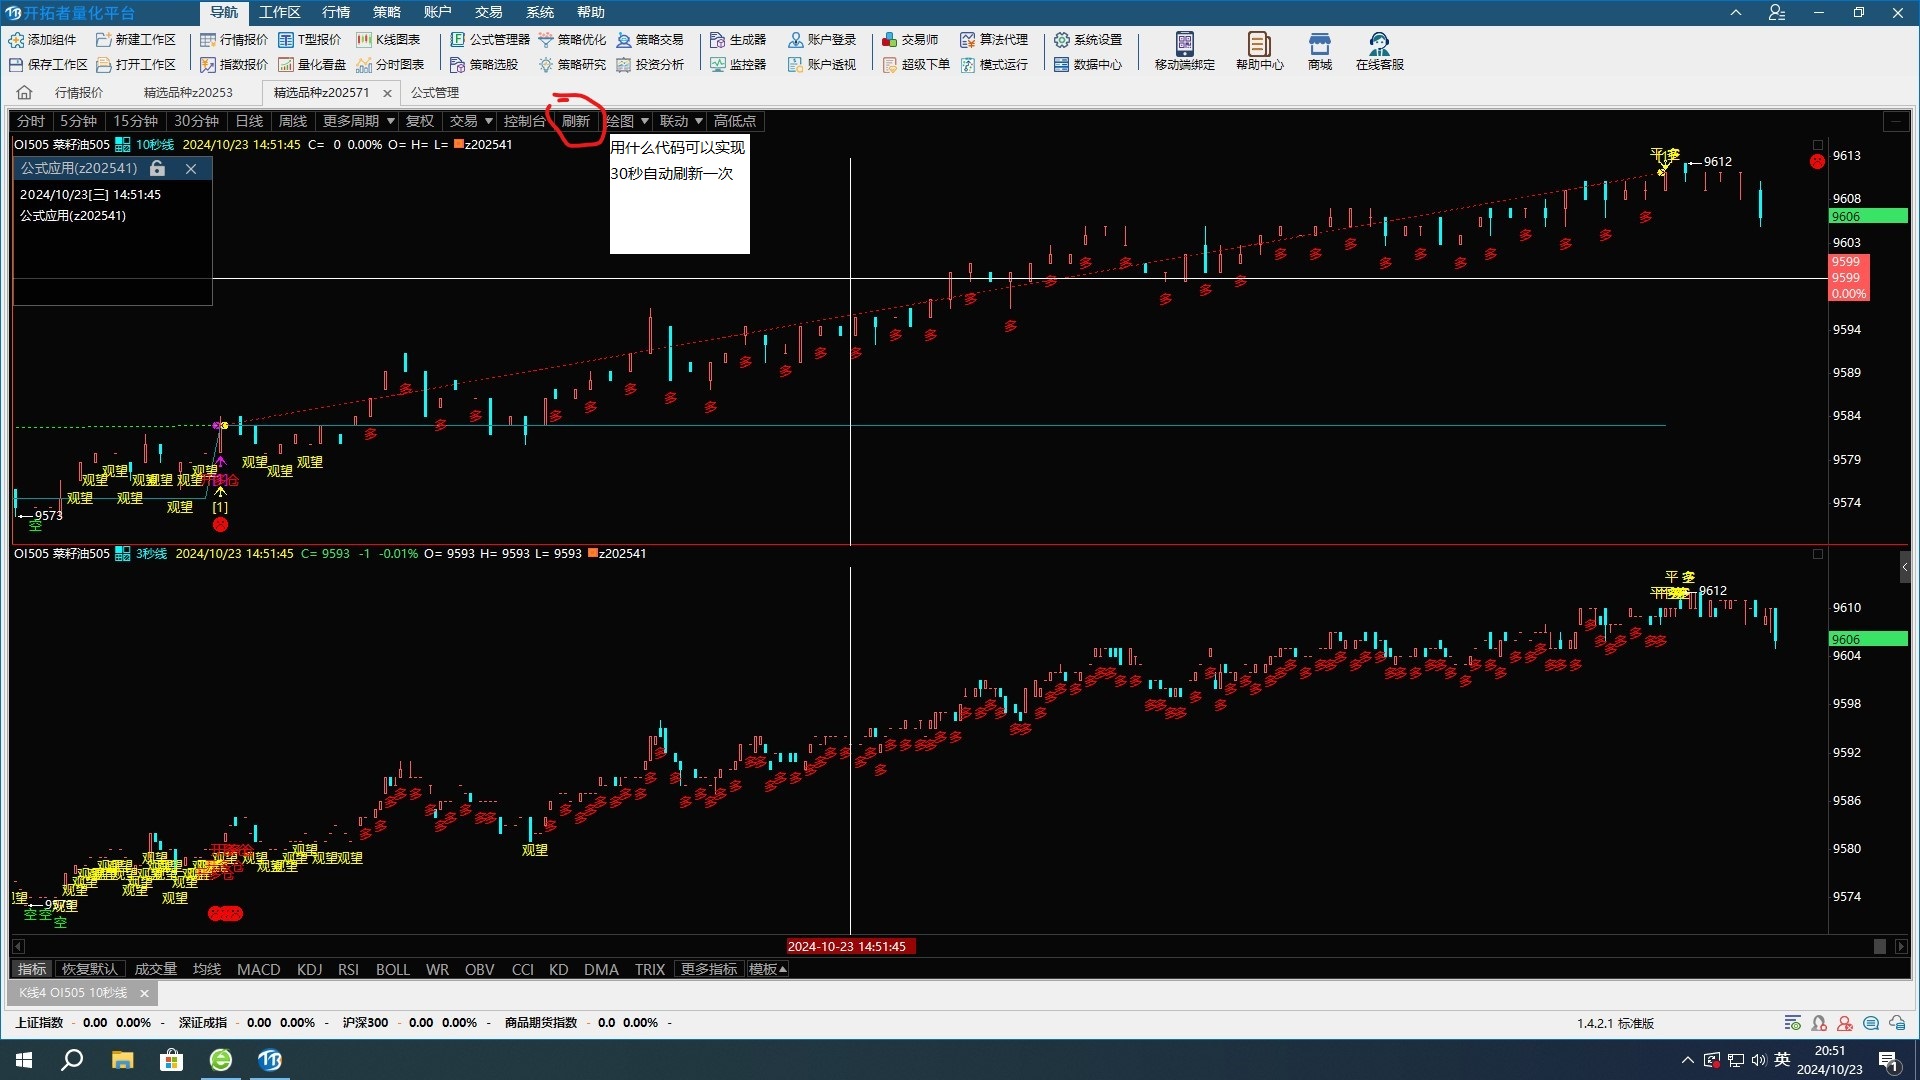Open 投资分析 toolbar icon
This screenshot has width=1920, height=1080.
(624, 65)
